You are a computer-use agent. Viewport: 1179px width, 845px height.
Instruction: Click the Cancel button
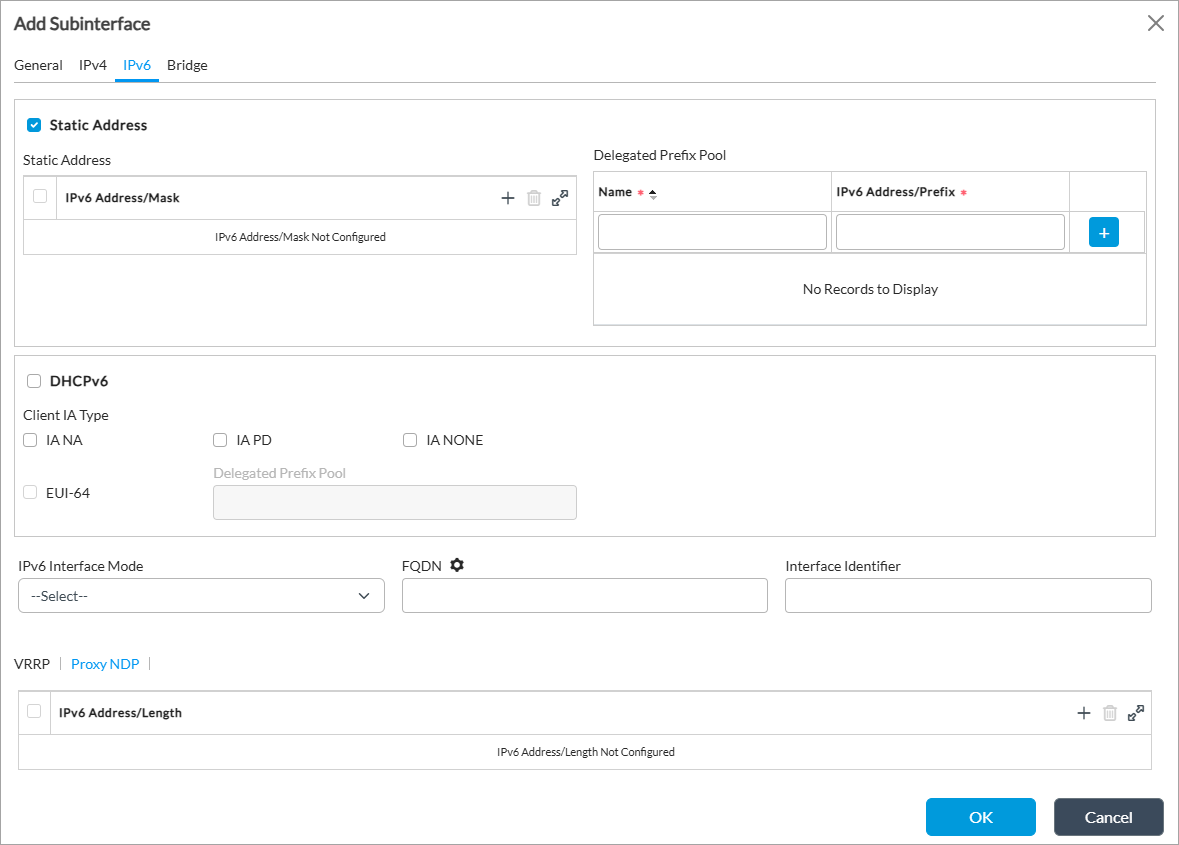[x=1108, y=817]
